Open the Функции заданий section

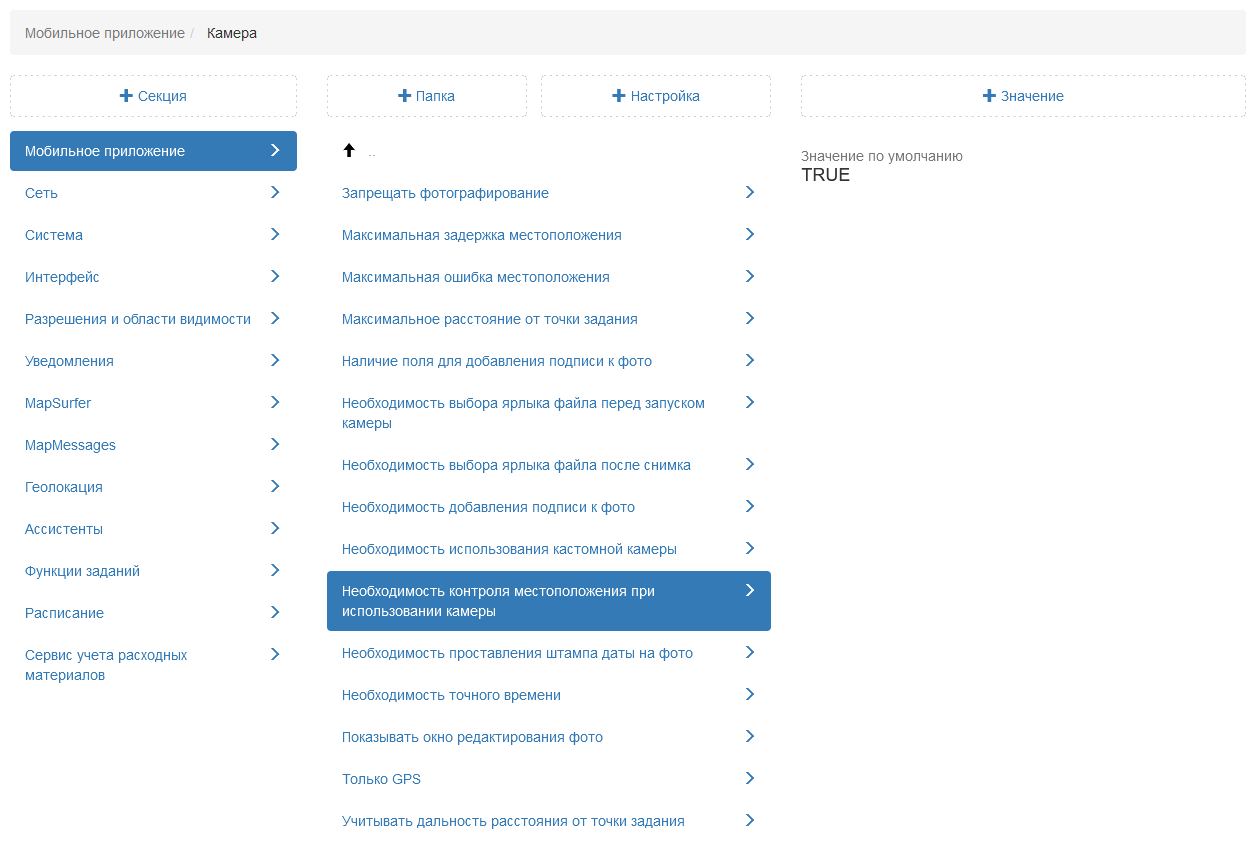tap(153, 571)
